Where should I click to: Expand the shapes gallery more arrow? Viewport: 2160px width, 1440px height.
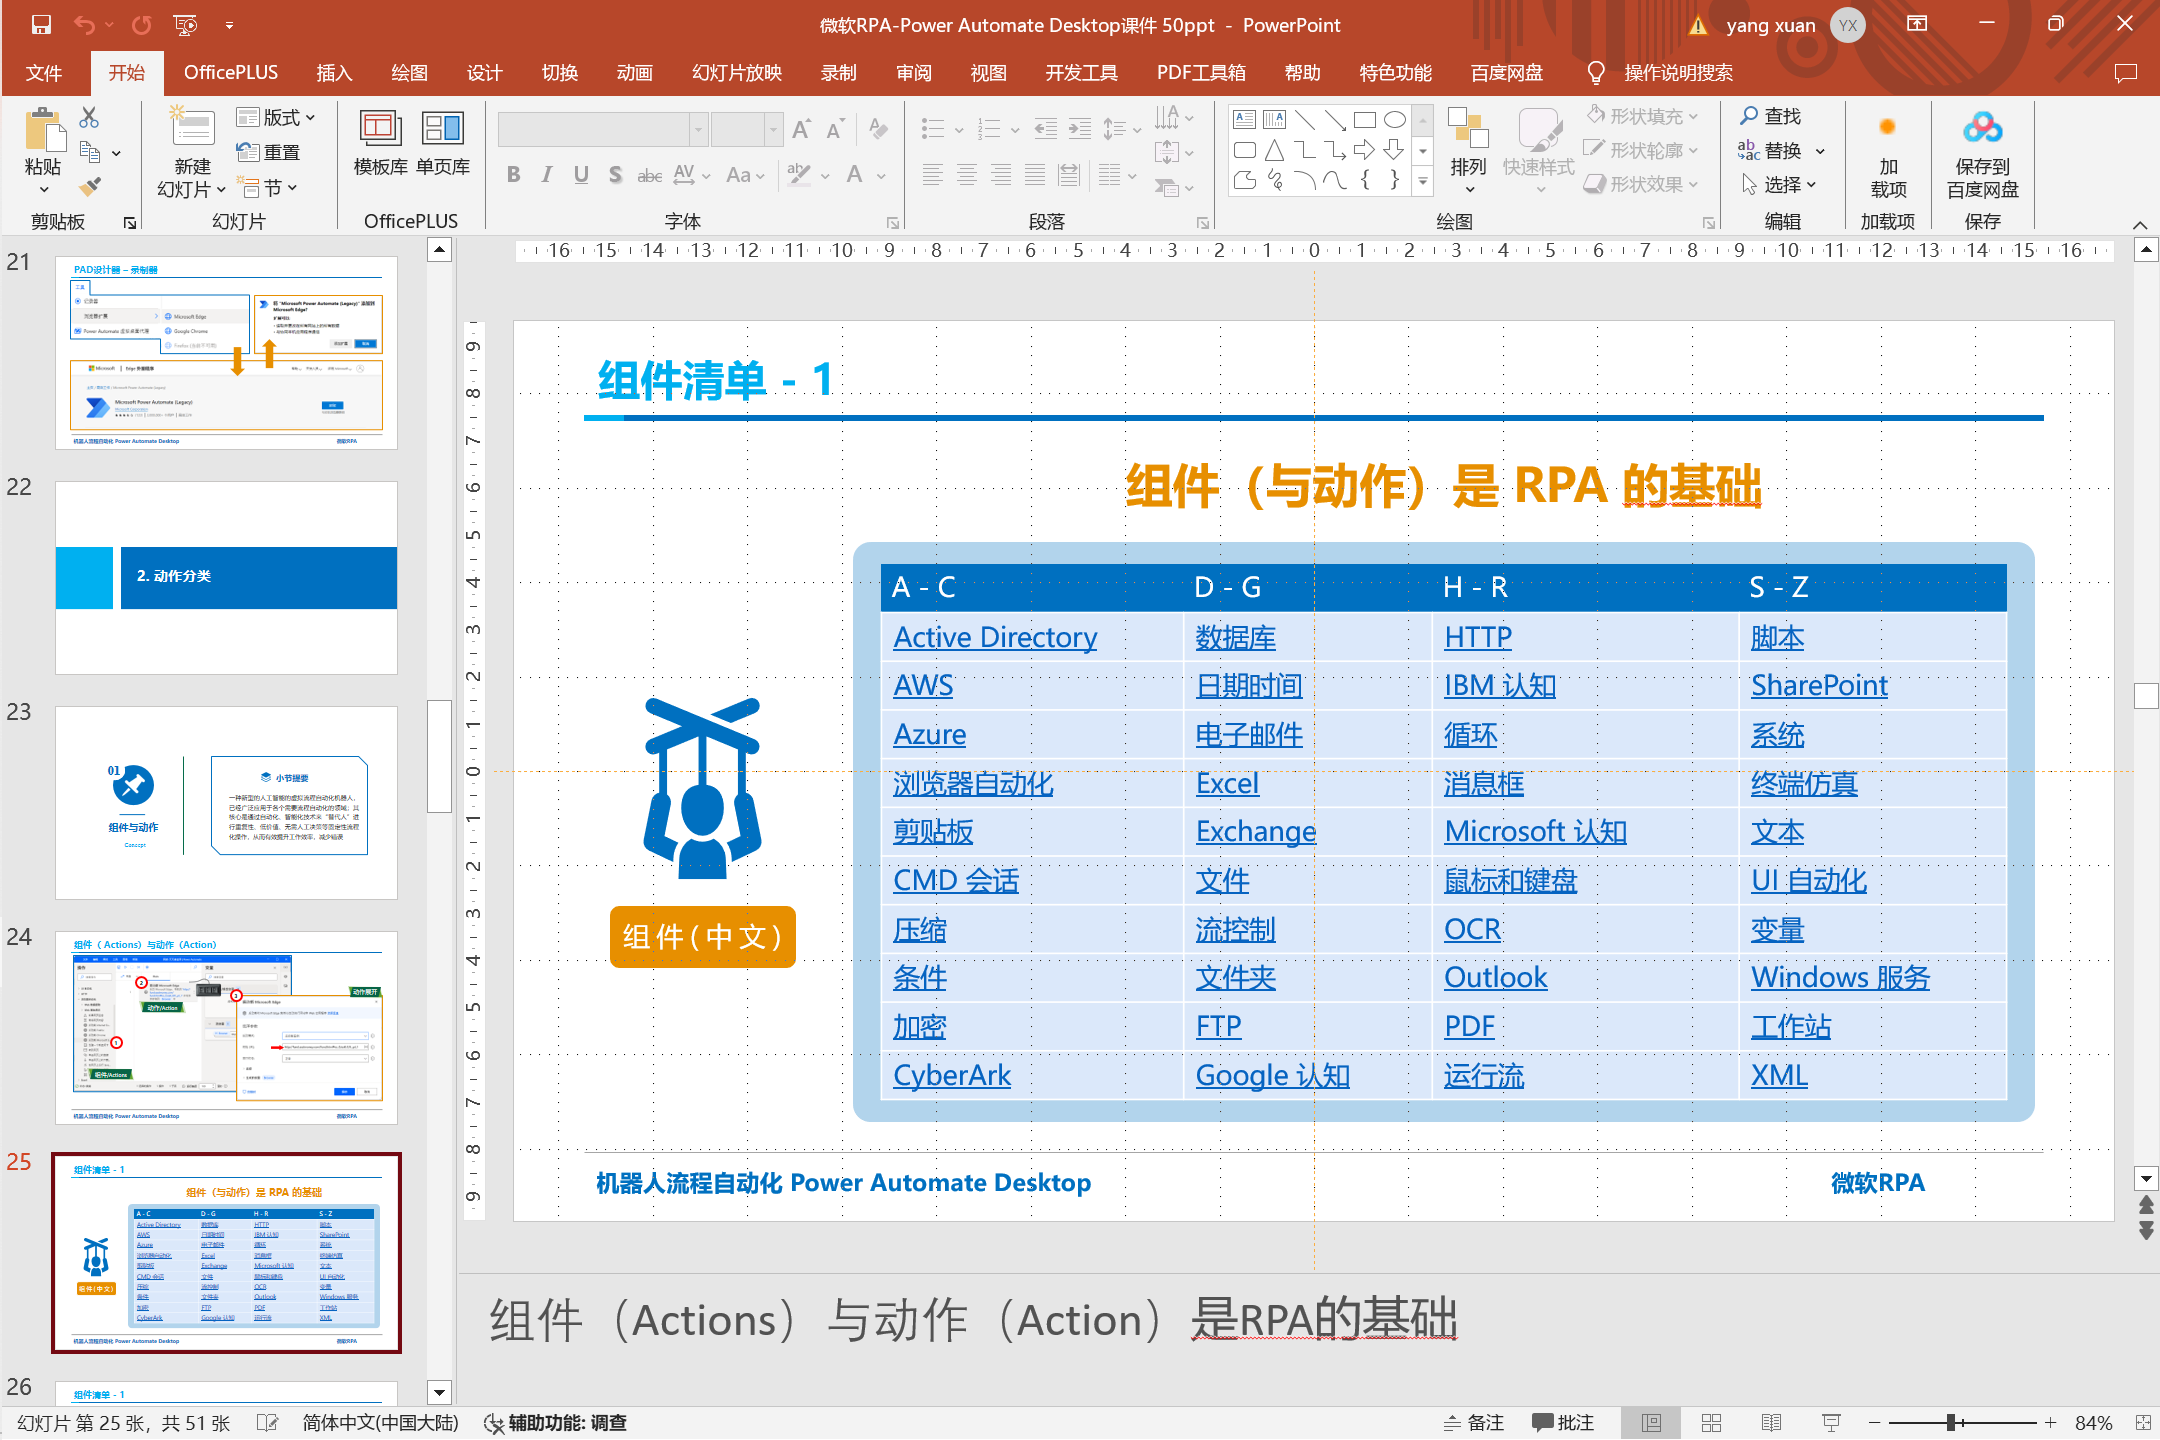1423,181
